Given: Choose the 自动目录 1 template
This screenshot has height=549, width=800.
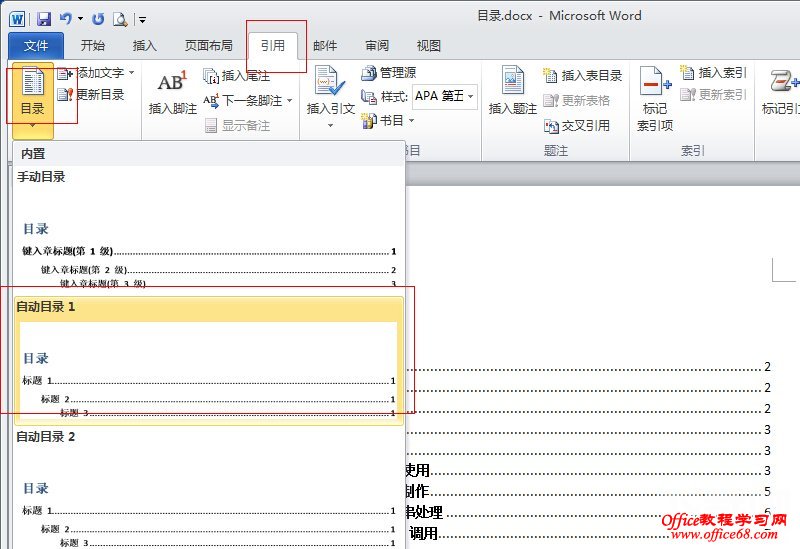Looking at the screenshot, I should pyautogui.click(x=209, y=360).
